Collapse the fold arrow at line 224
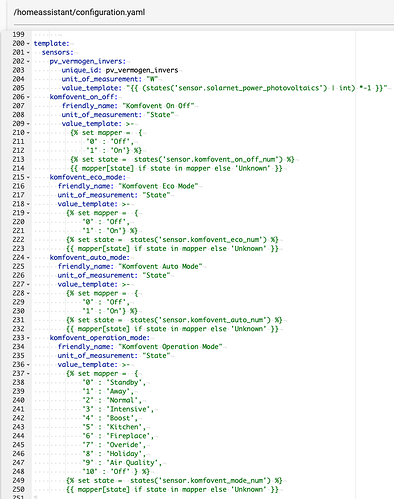 point(28,258)
